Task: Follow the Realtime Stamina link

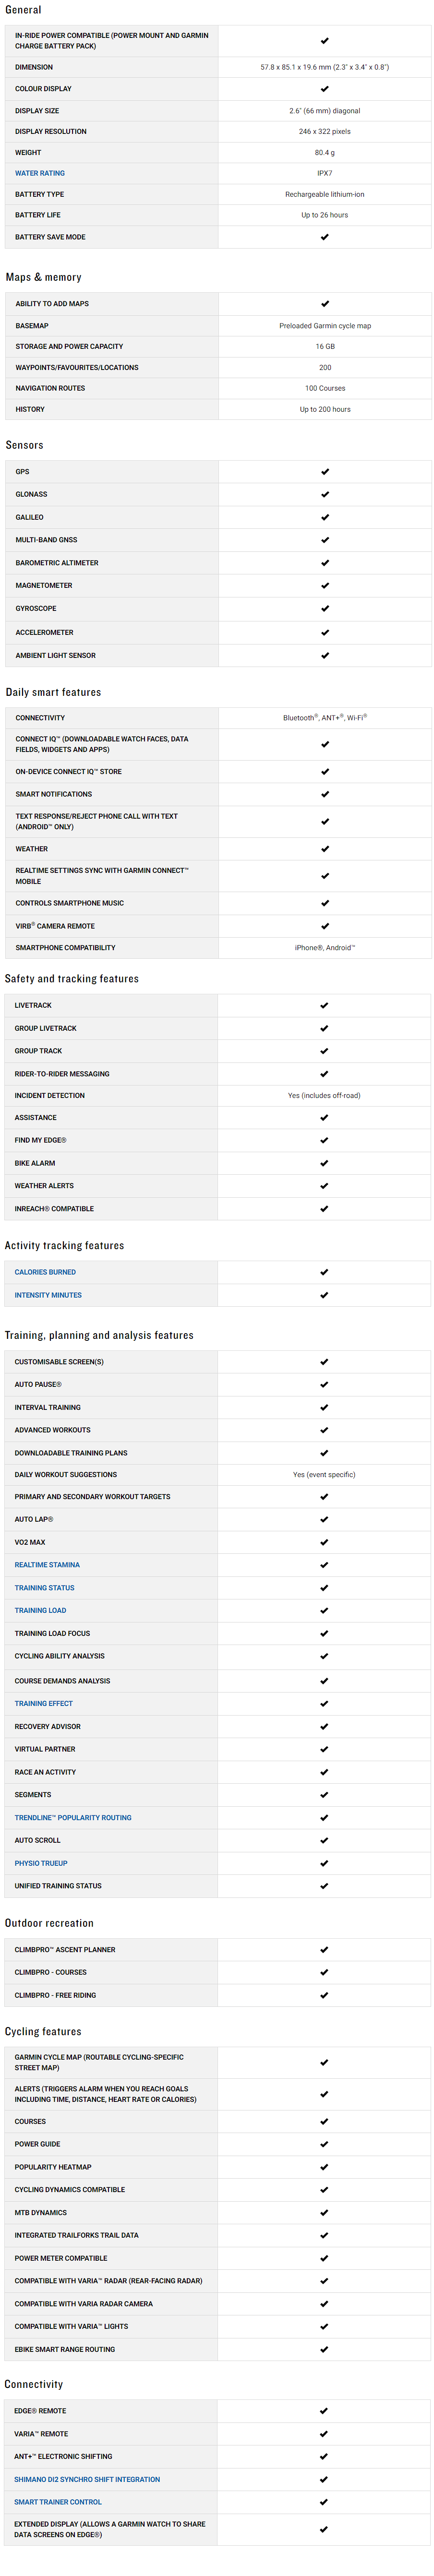Action: pos(47,1565)
